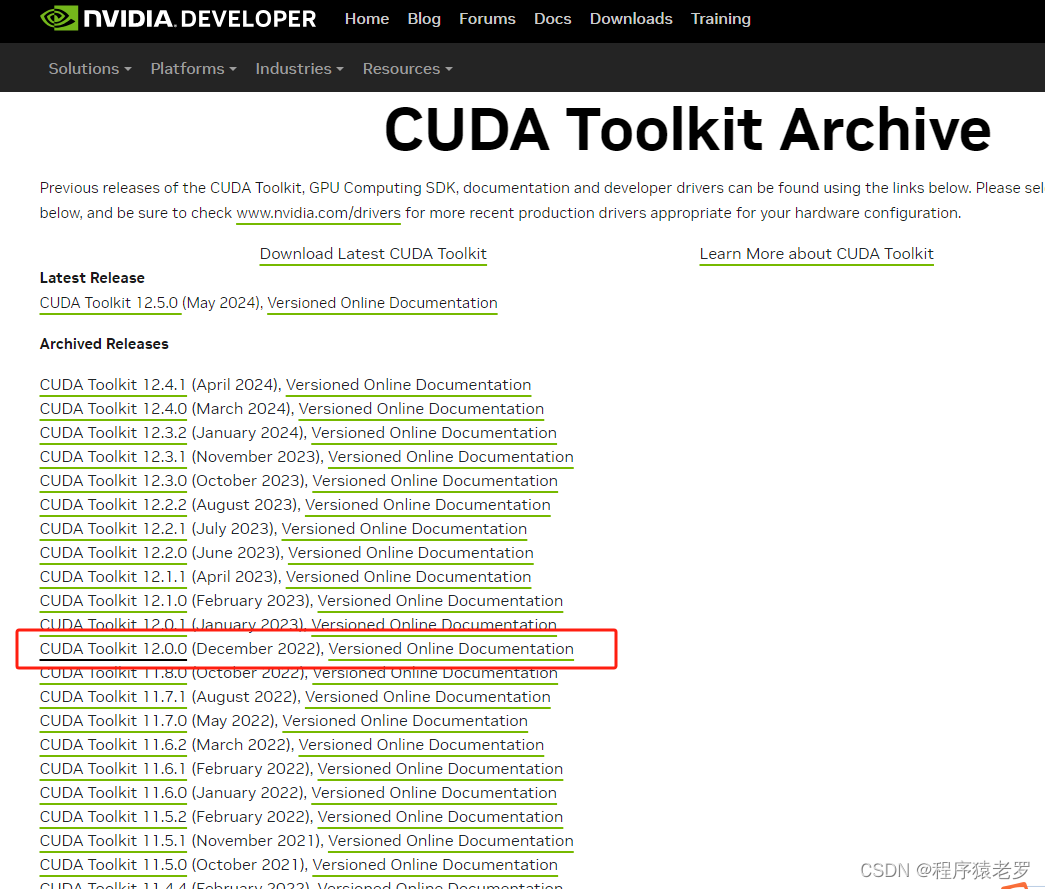This screenshot has height=889, width=1045.
Task: Select the Latest Release heading text
Action: coord(92,278)
